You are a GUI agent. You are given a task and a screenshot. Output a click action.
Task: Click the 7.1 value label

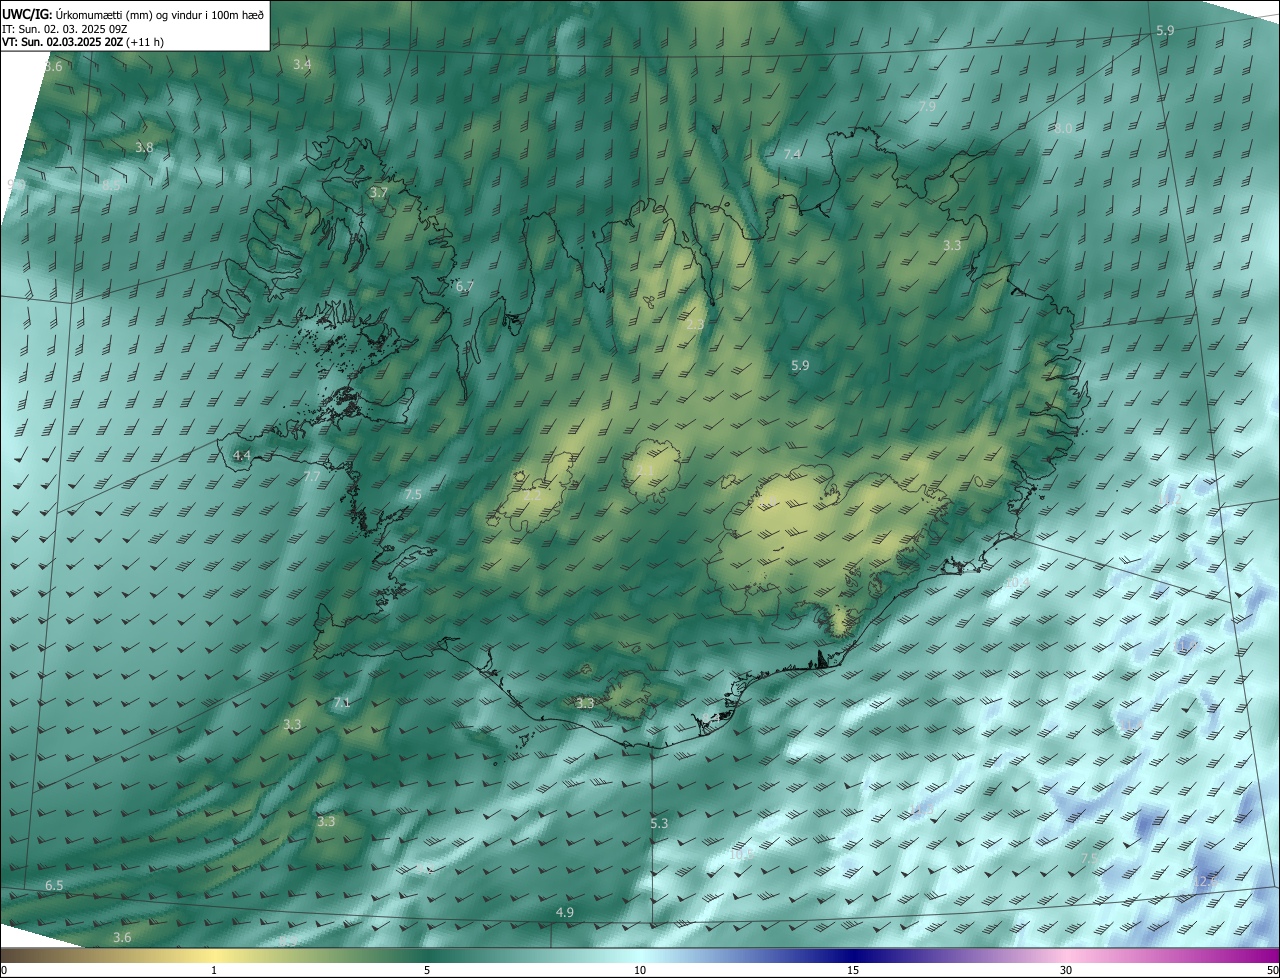pos(342,703)
